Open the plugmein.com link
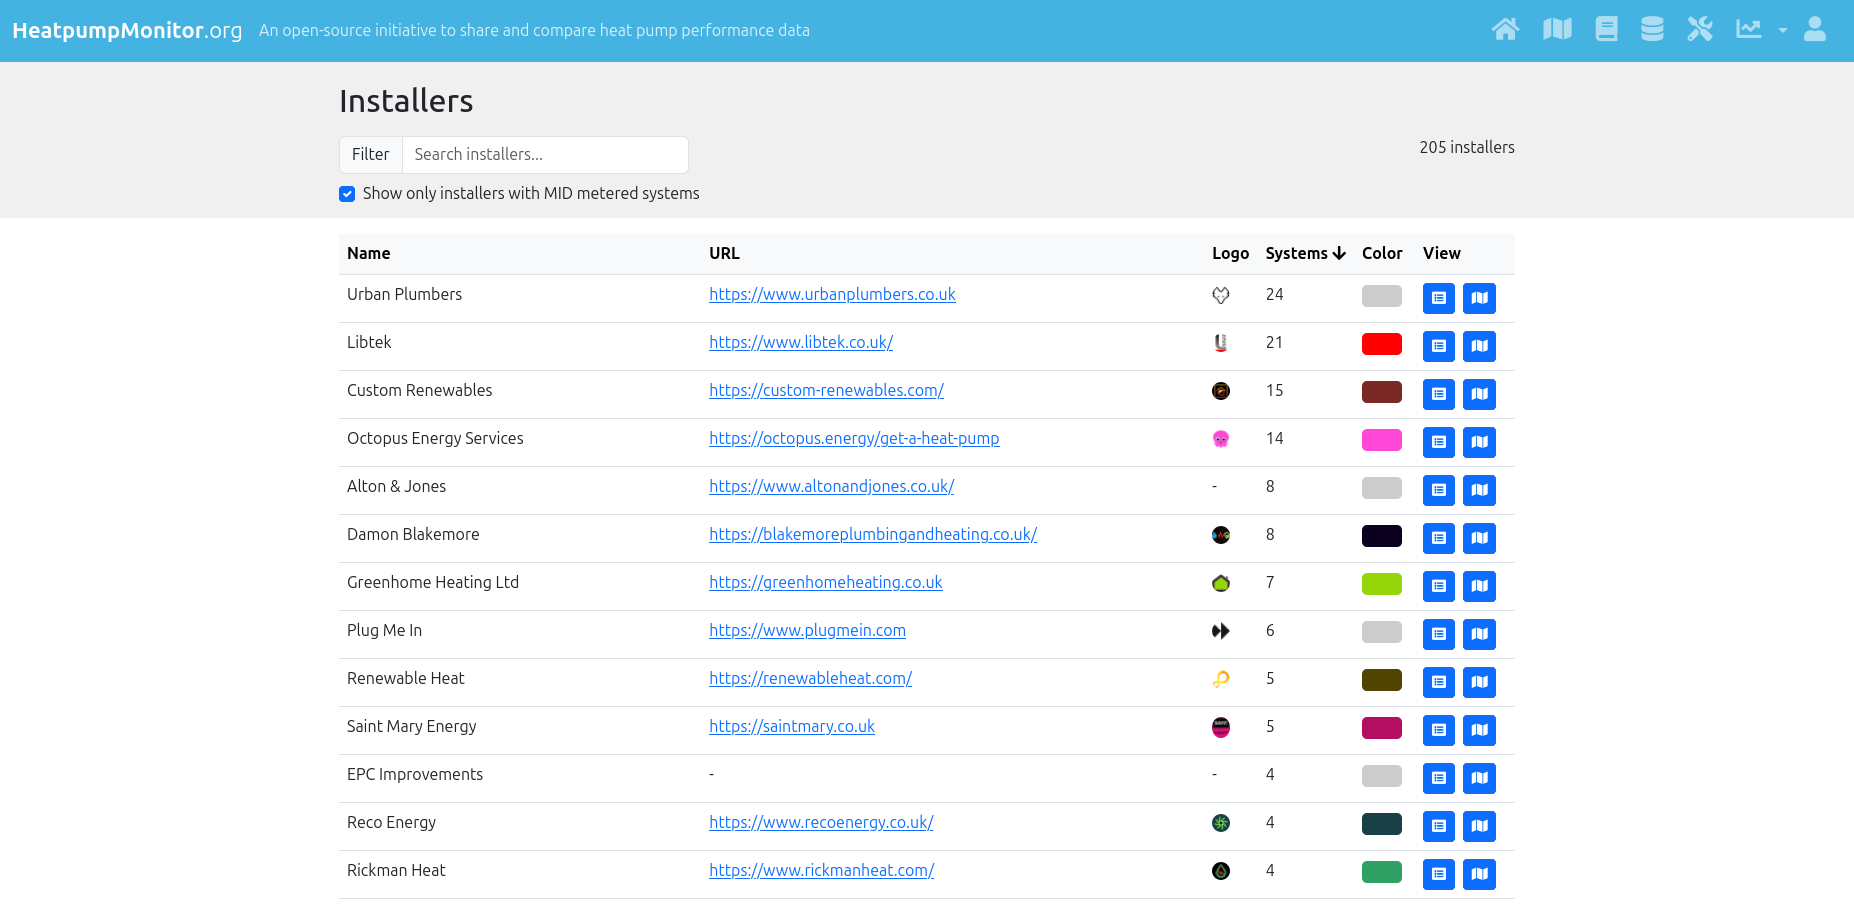Screen dimensions: 1854x905 tap(807, 631)
